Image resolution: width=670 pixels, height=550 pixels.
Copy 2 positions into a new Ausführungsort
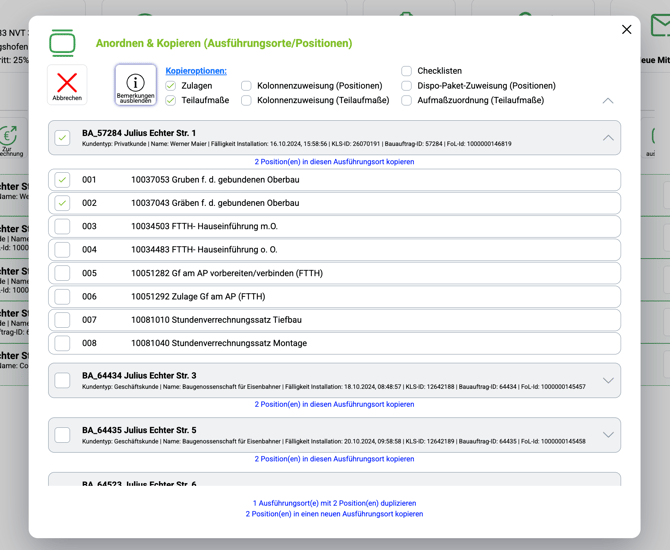pyautogui.click(x=334, y=514)
